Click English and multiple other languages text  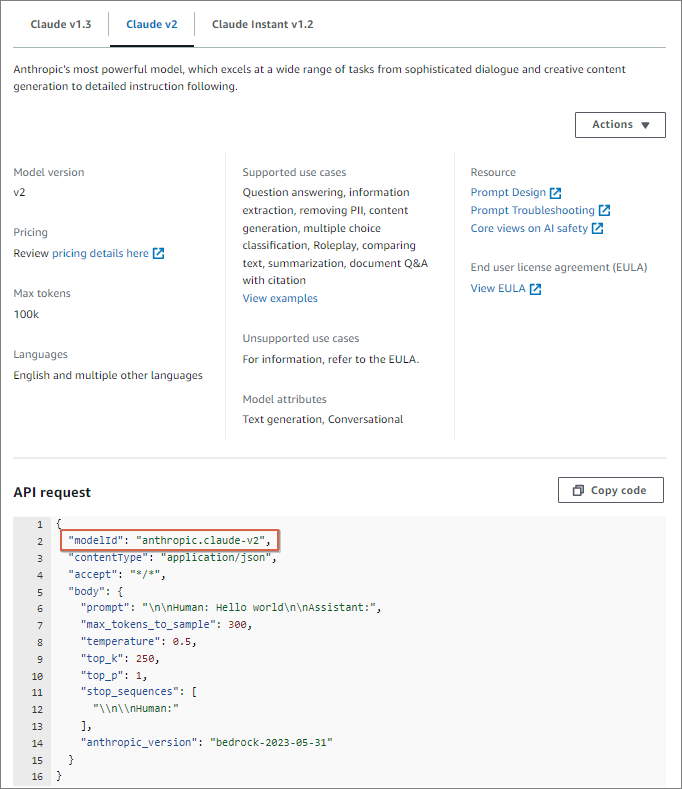(108, 375)
